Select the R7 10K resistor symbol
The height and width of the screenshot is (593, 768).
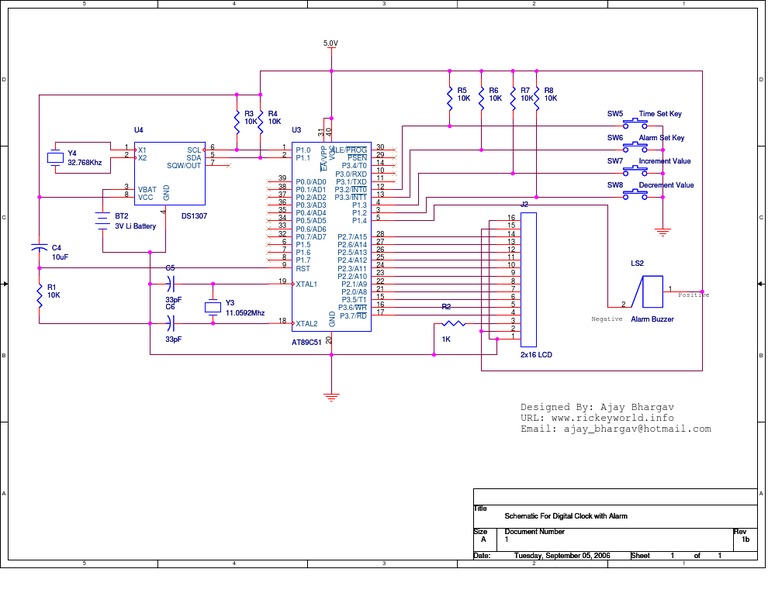pos(513,98)
